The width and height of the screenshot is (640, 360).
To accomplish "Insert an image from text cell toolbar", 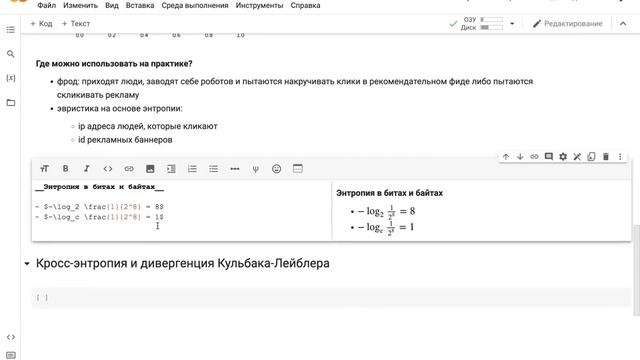I will coord(150,169).
